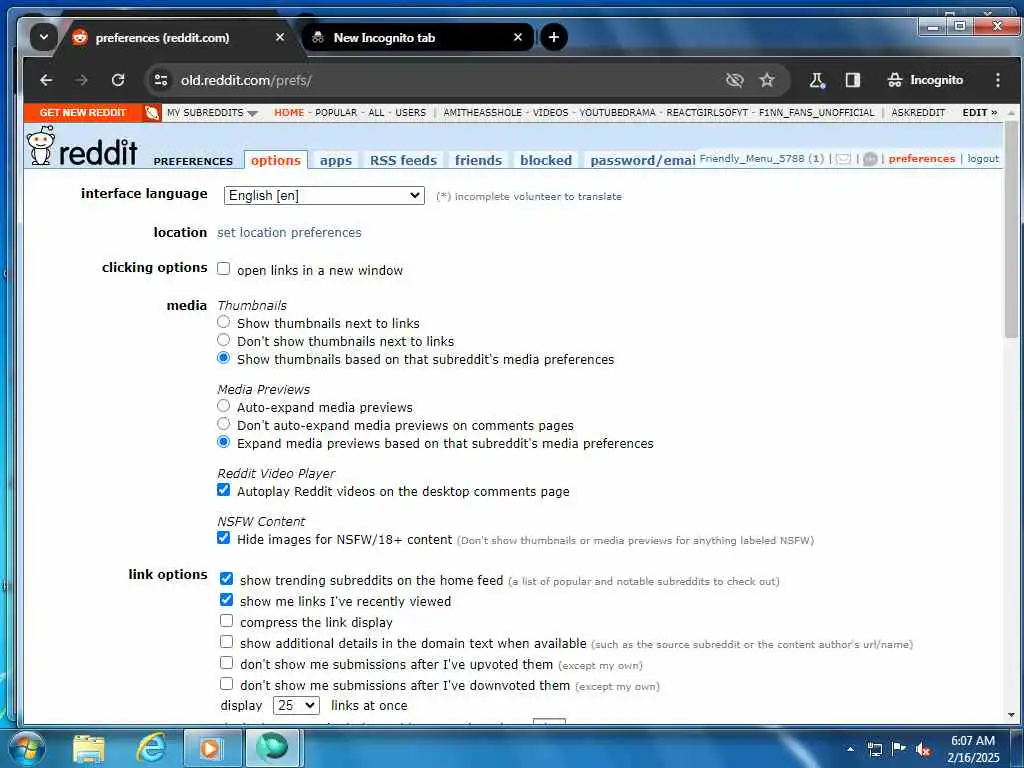Open the friends tab
The width and height of the screenshot is (1024, 768).
[478, 160]
